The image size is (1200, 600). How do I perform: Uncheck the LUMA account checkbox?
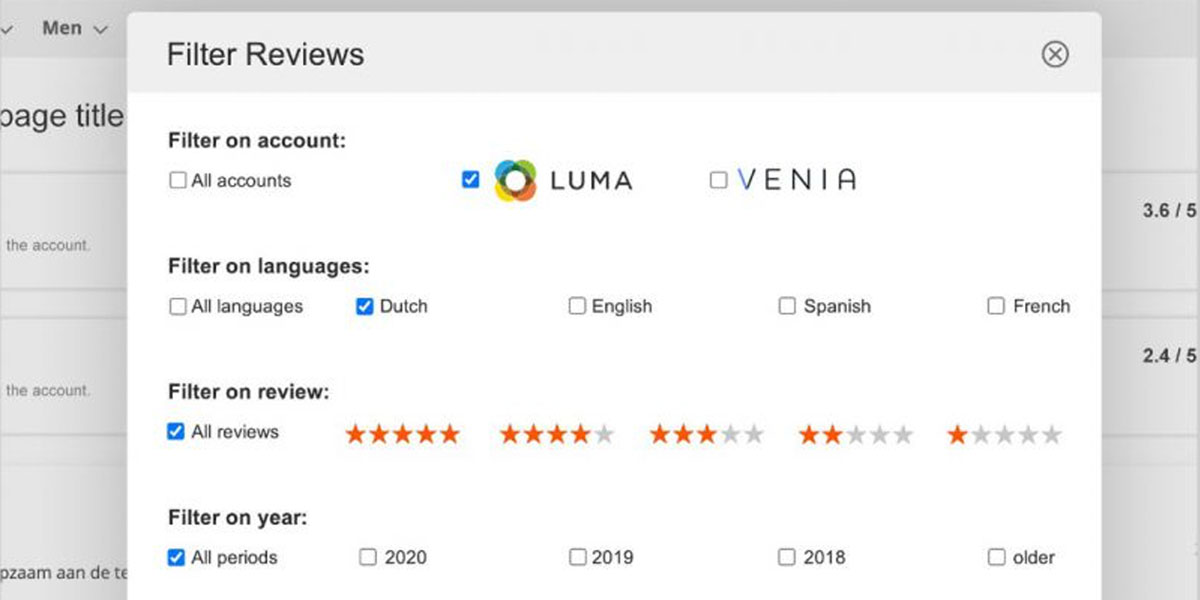(x=471, y=180)
